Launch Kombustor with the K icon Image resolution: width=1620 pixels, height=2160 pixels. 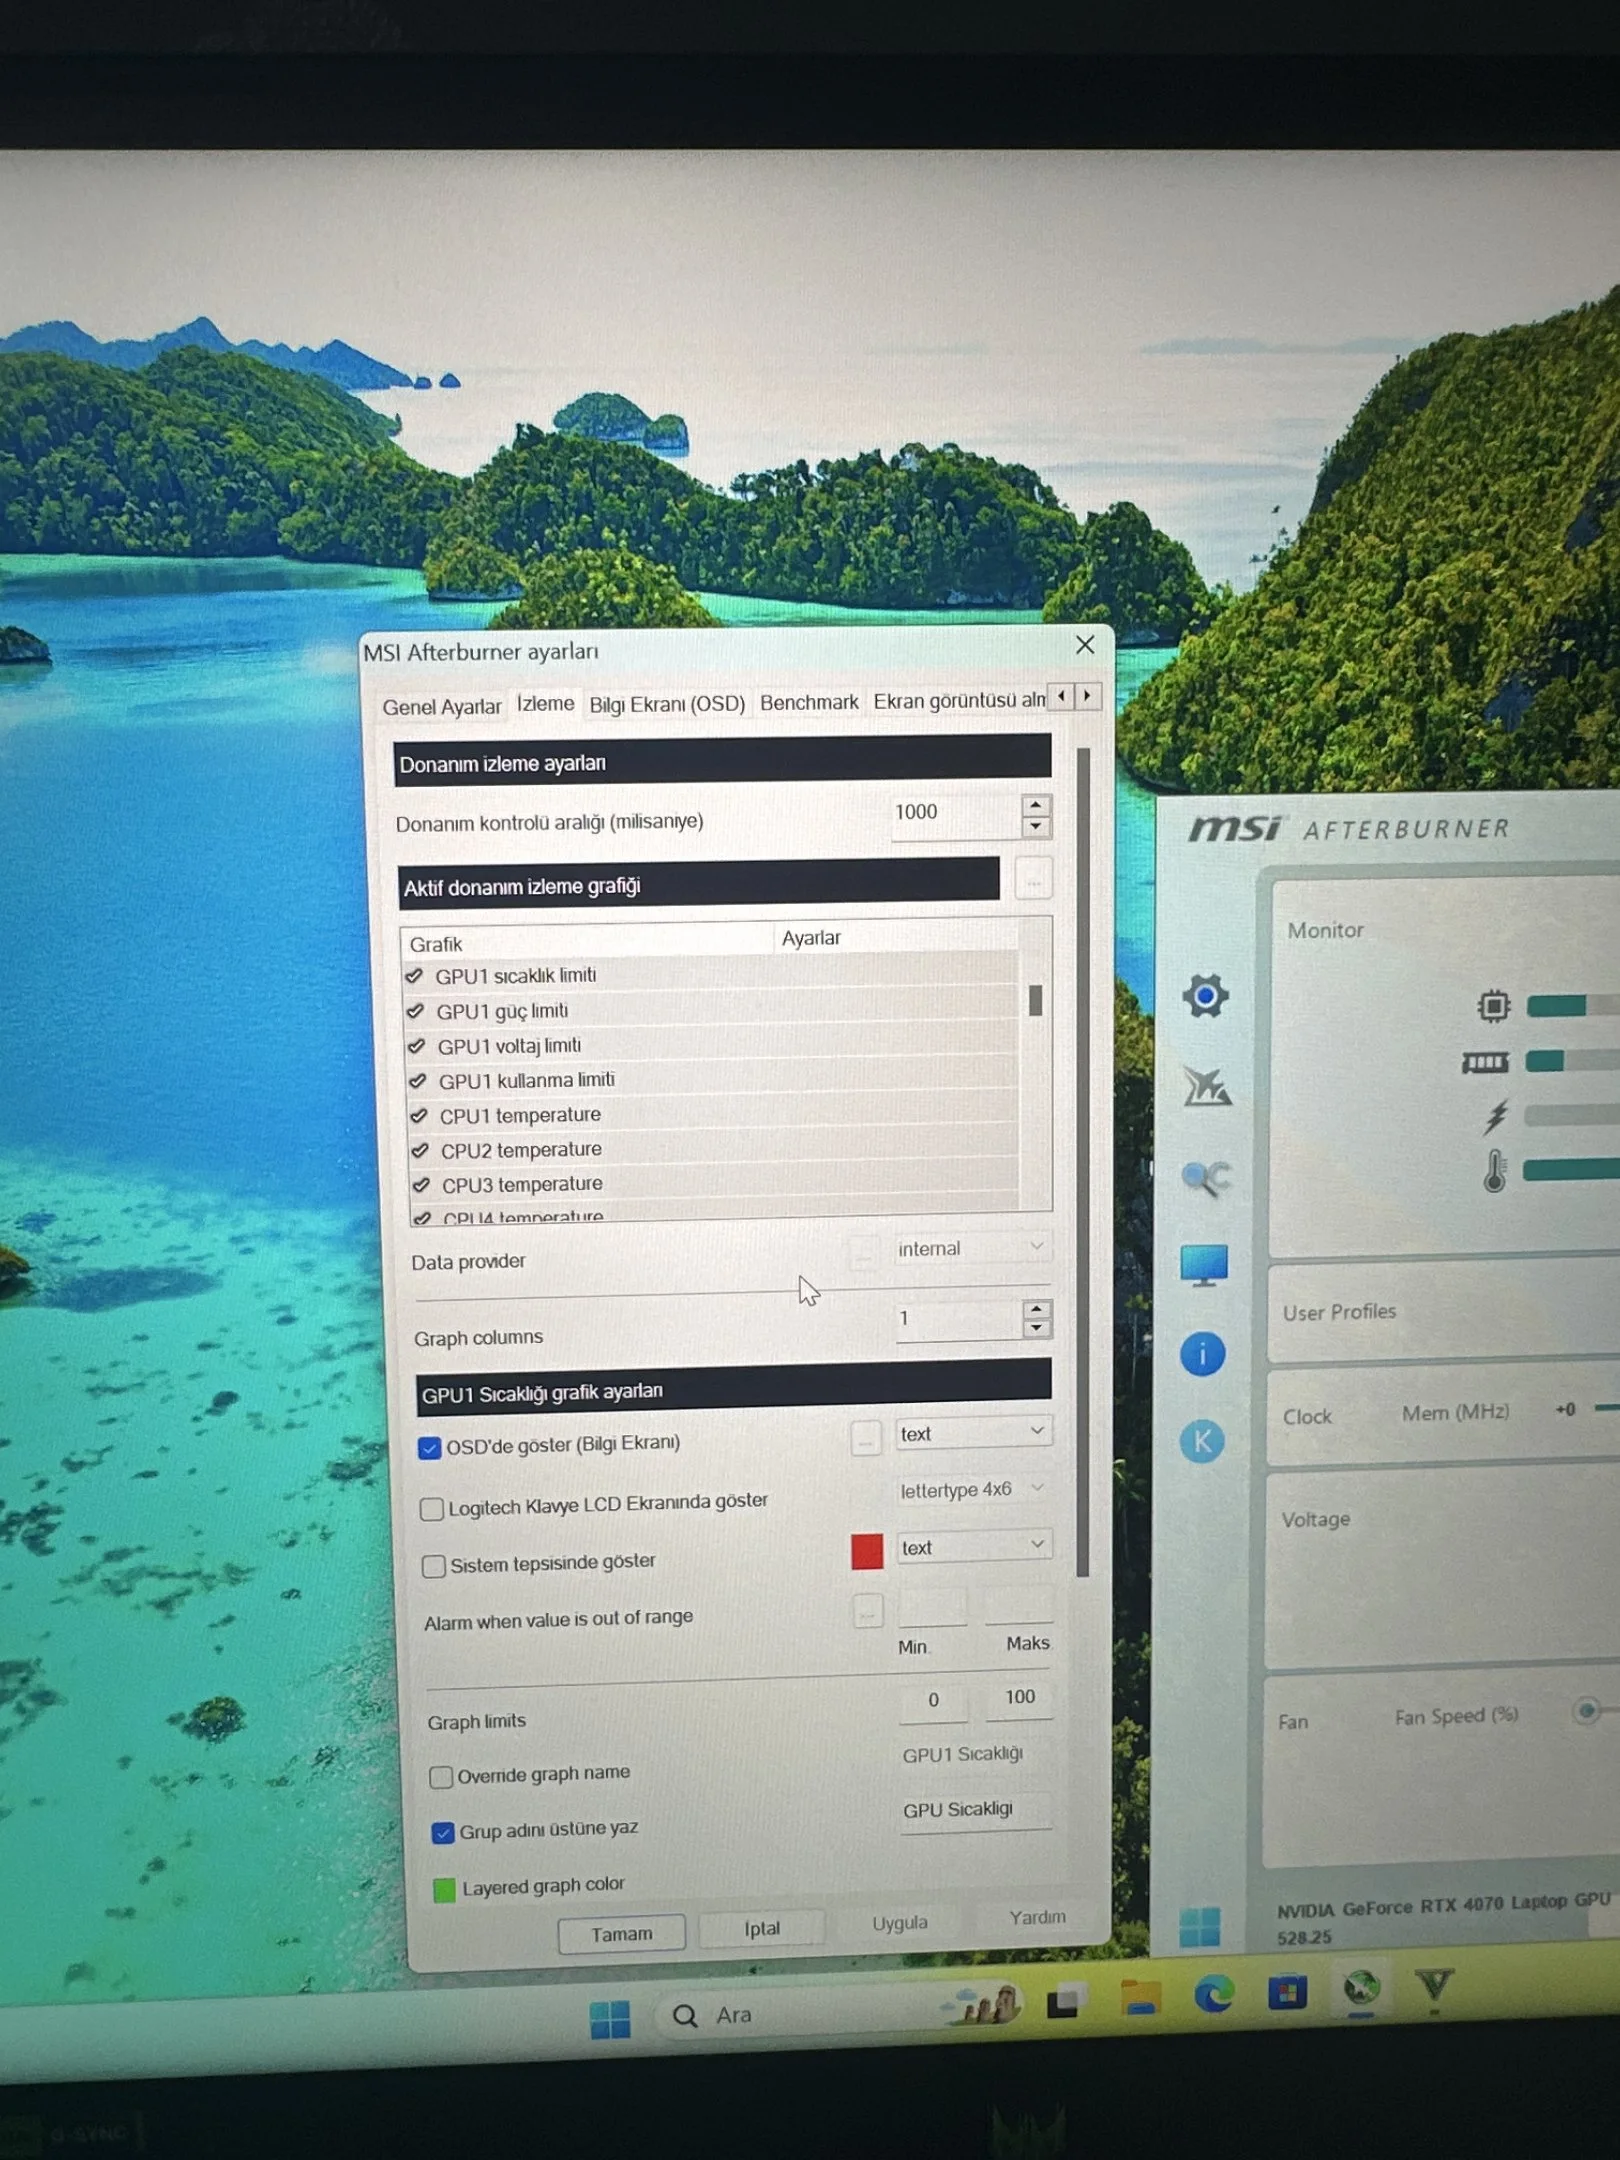coord(1202,1442)
